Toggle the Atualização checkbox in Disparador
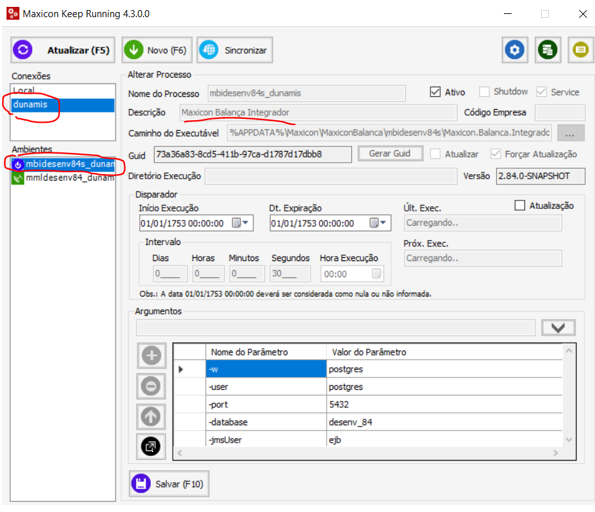Viewport: 595px width, 512px height. (x=519, y=205)
